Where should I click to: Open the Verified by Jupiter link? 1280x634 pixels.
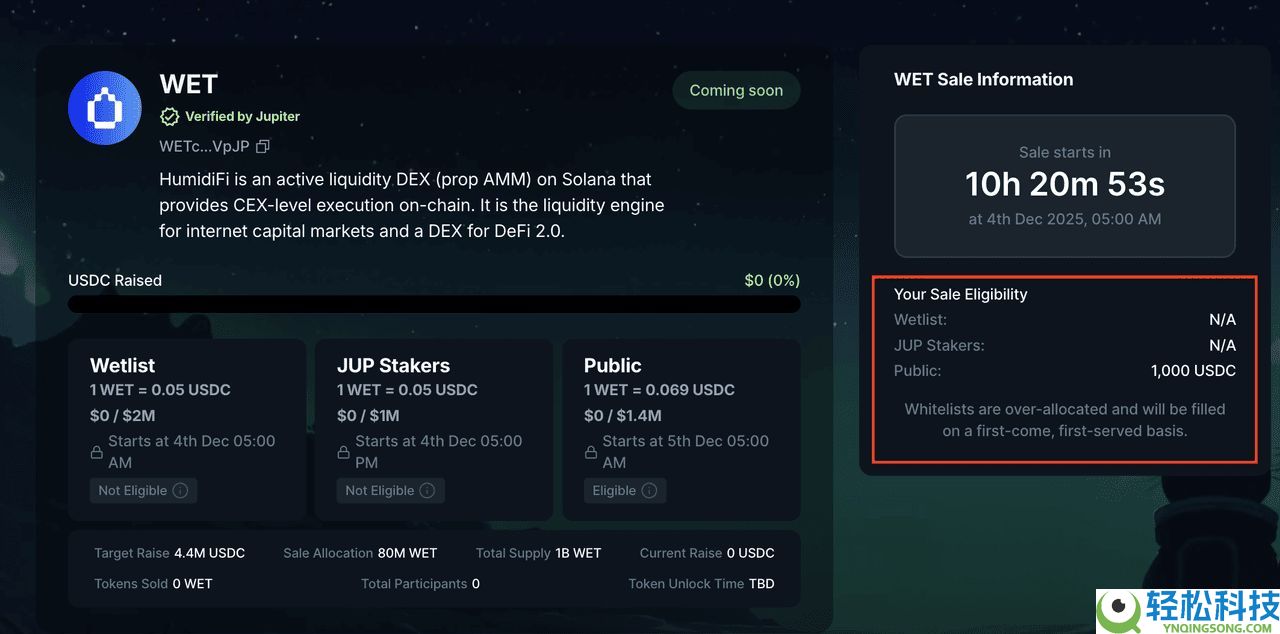coord(242,116)
